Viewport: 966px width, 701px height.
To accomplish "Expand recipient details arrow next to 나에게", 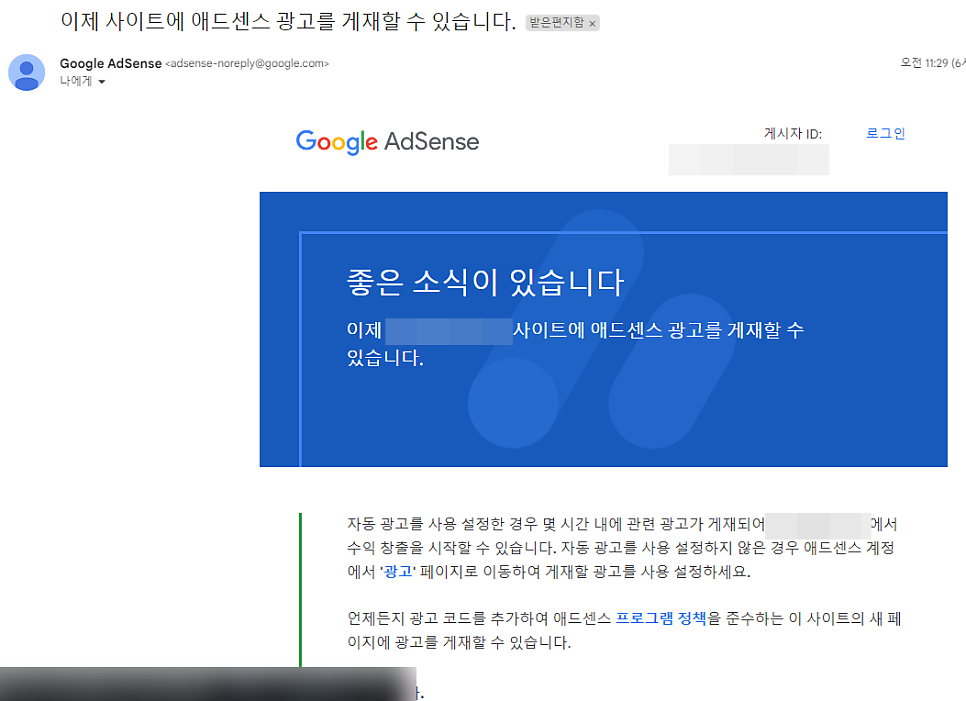I will (x=102, y=81).
